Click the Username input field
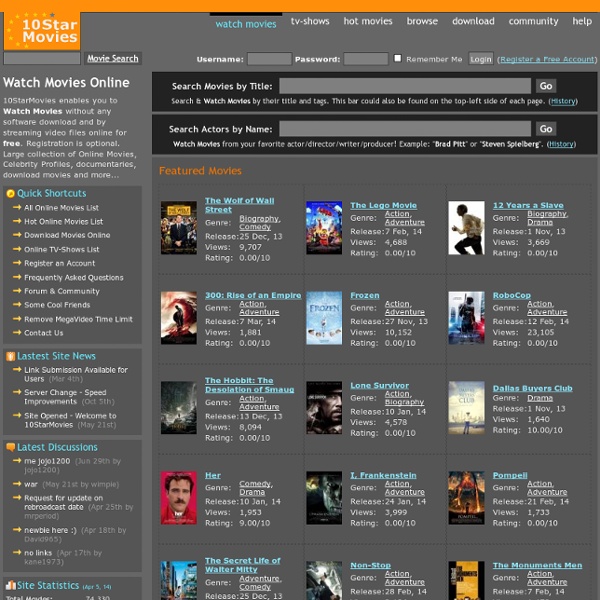The image size is (600, 600). pos(269,59)
